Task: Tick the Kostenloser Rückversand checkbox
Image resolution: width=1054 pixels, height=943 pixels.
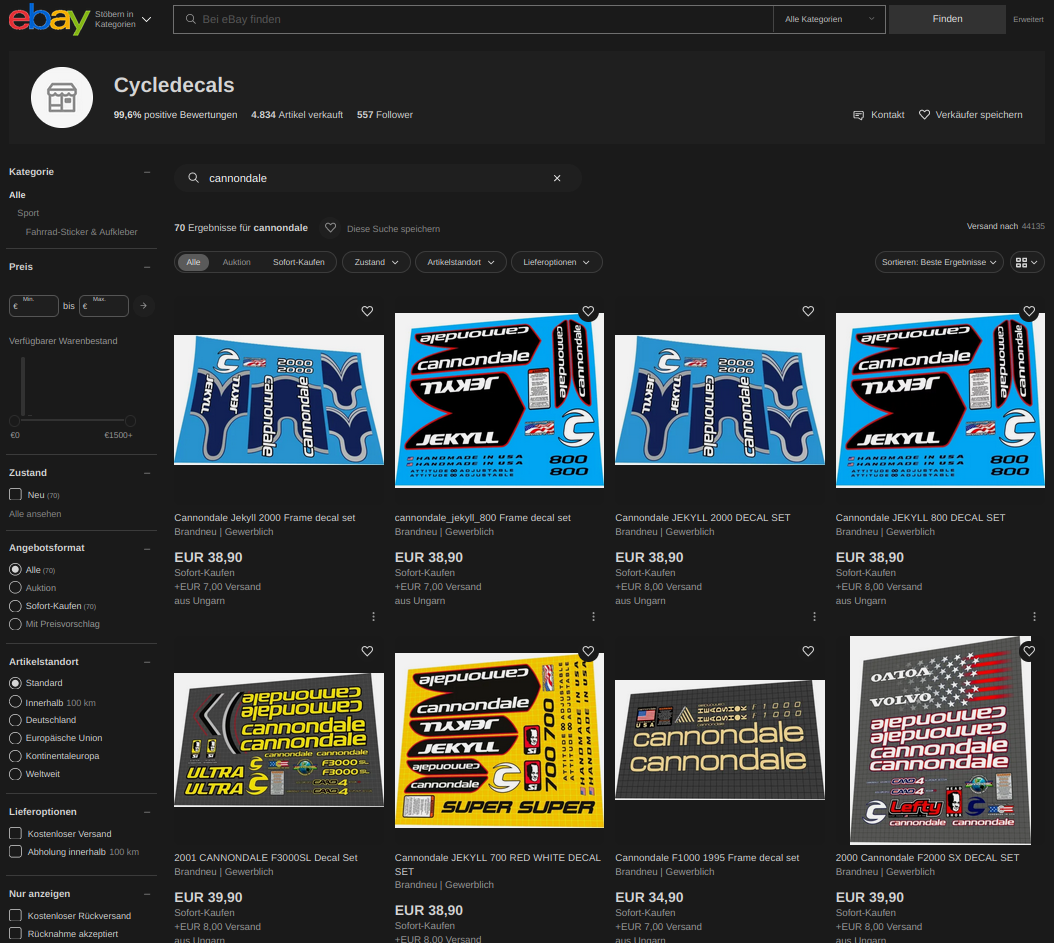Action: tap(15, 915)
